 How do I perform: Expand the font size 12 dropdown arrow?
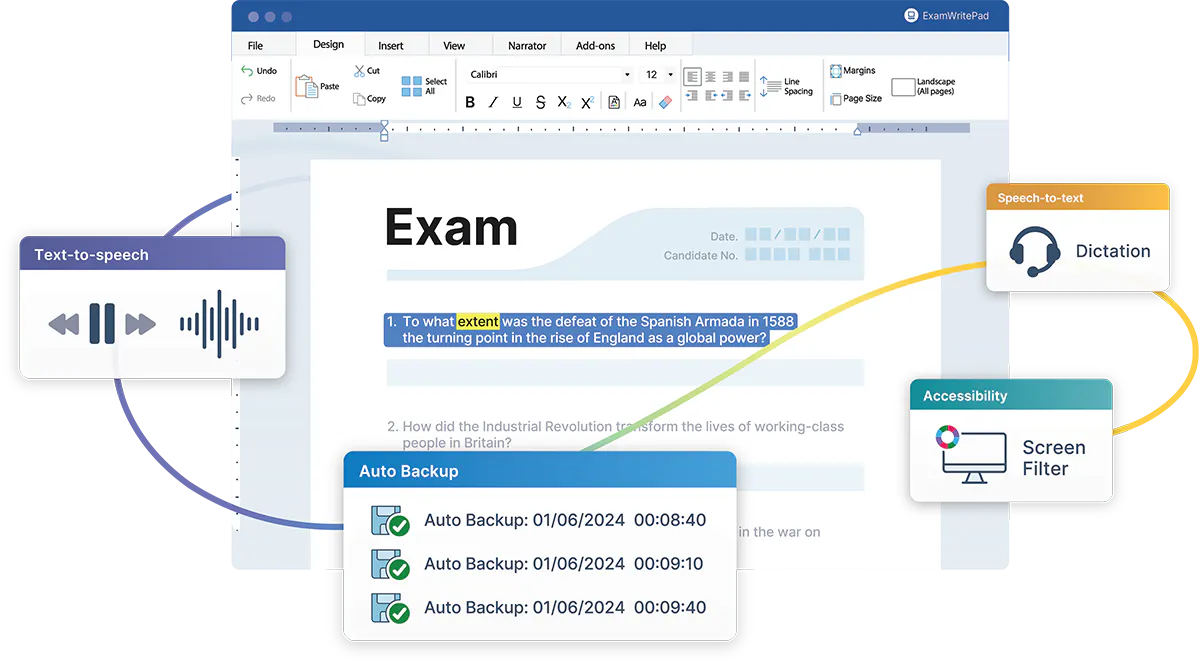click(670, 75)
